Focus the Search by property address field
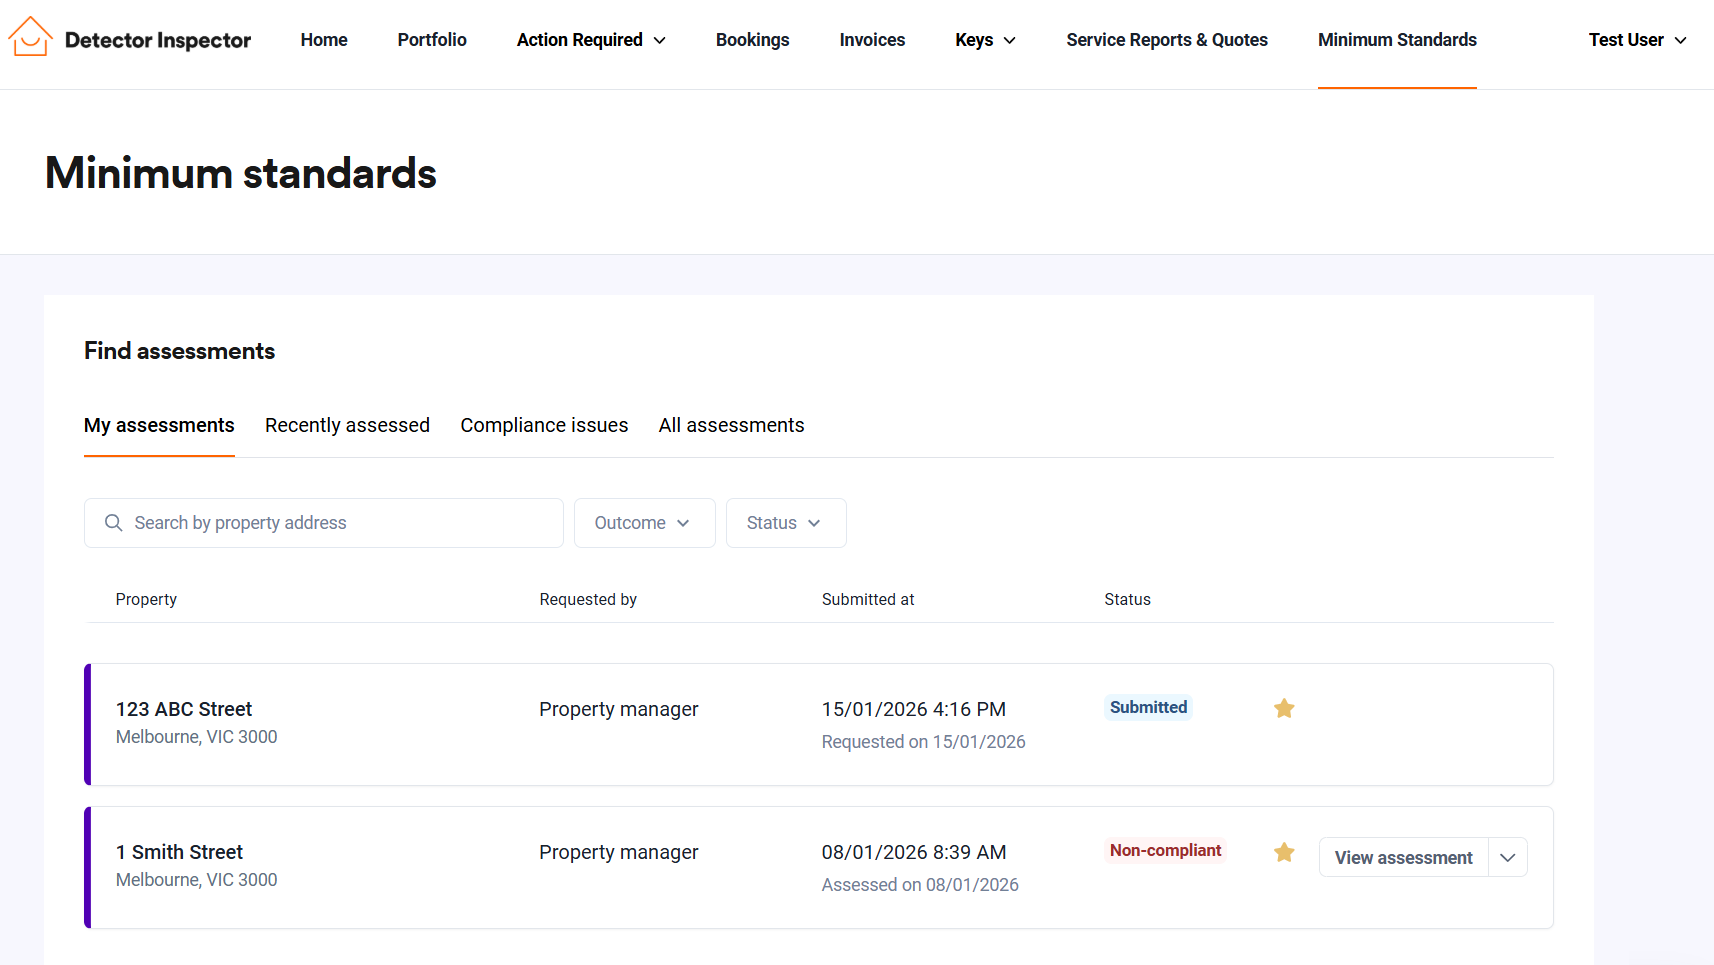Screen dimensions: 1714x965 pos(340,523)
